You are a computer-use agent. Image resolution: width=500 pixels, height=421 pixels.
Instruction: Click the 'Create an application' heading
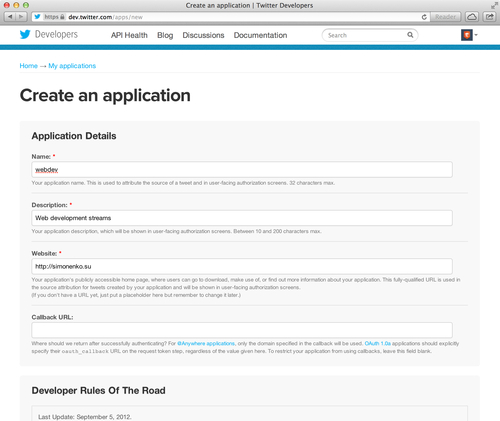(x=105, y=96)
